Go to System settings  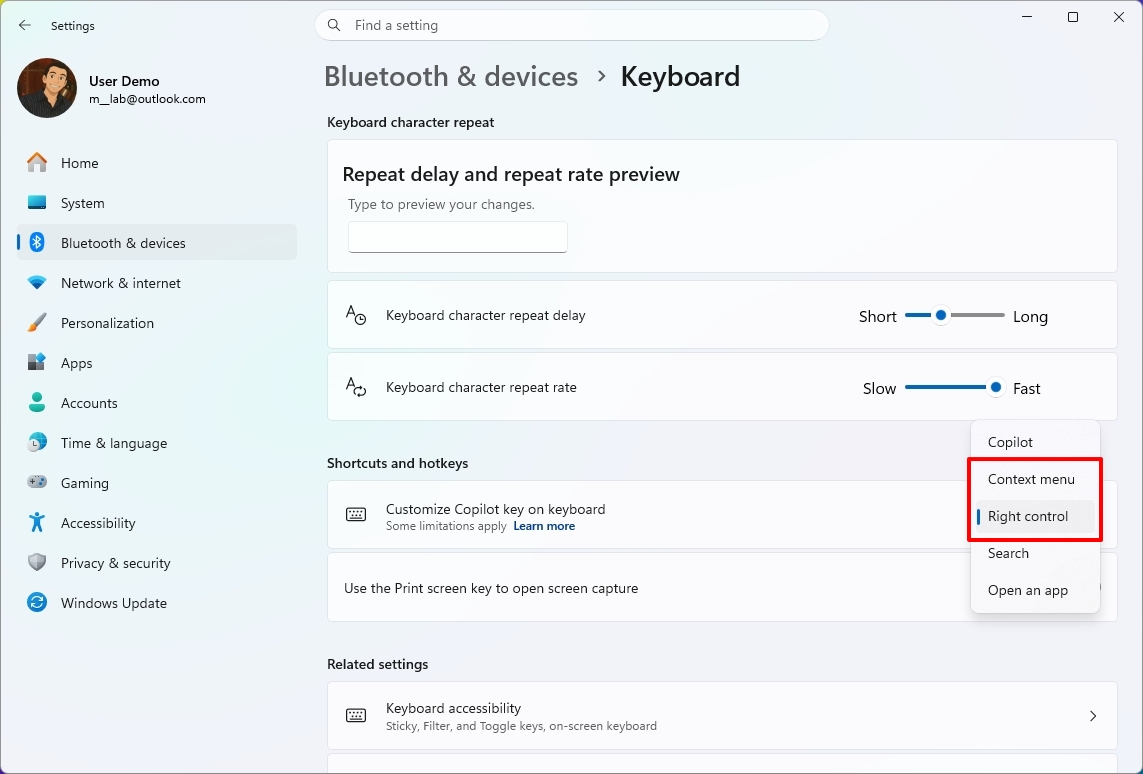(x=157, y=203)
